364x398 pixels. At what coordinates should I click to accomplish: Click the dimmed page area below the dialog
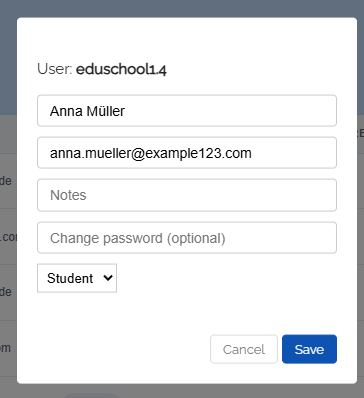pos(182,391)
